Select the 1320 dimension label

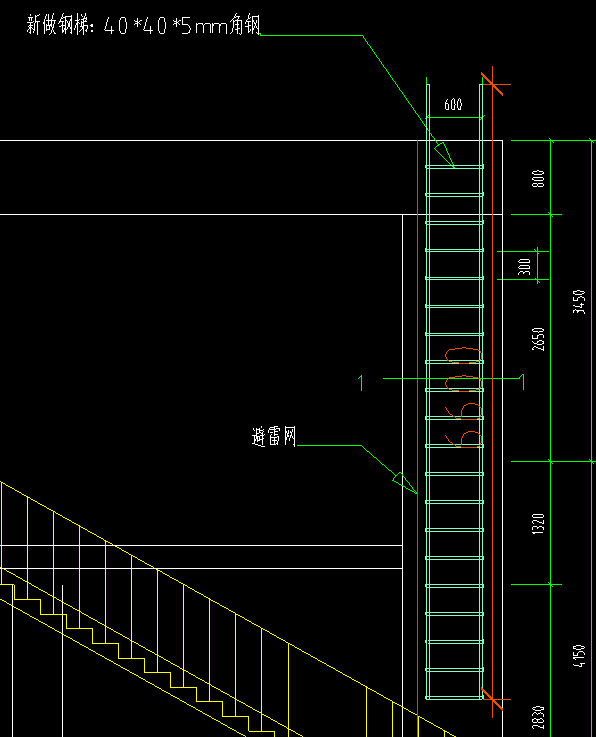[x=538, y=523]
